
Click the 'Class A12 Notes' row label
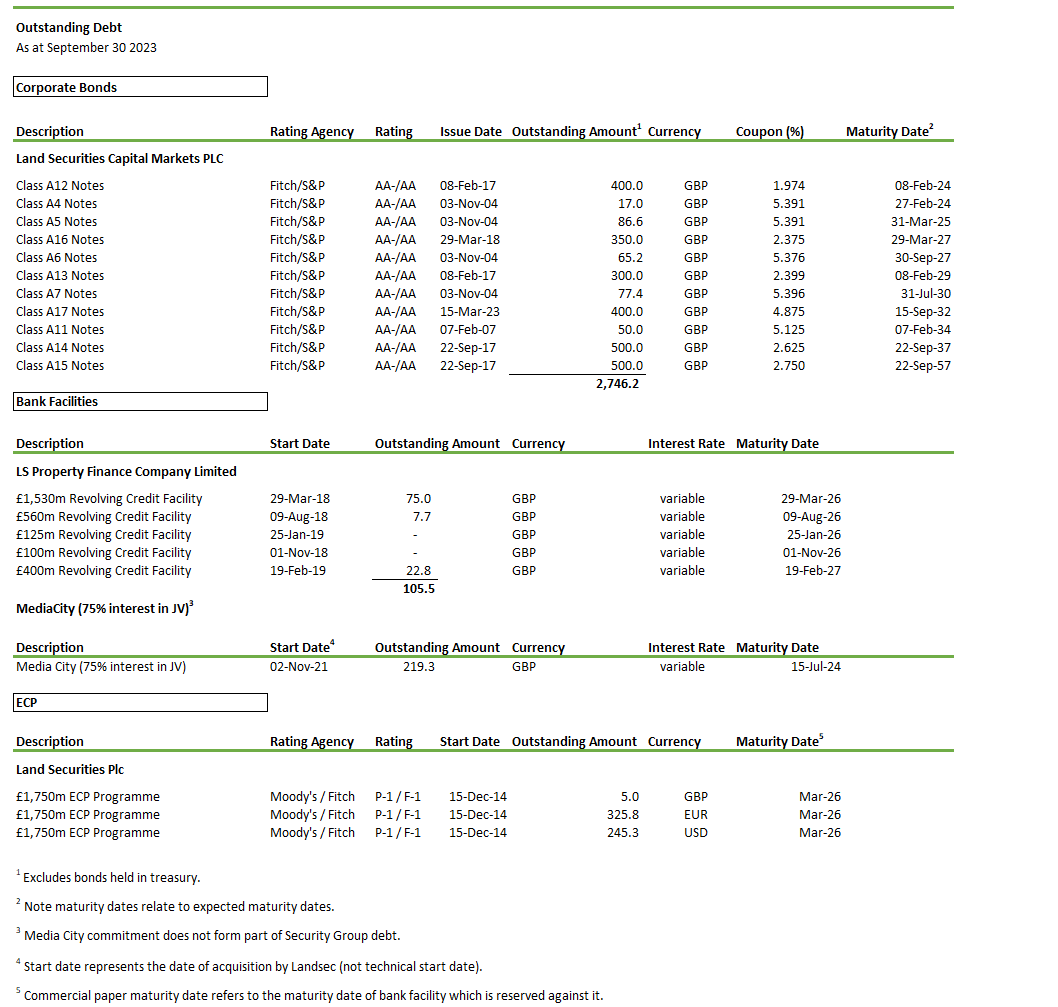point(60,186)
